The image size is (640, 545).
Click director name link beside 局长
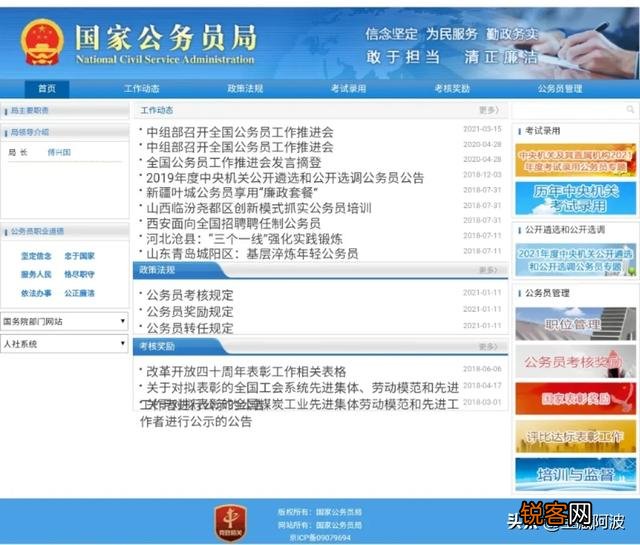coord(59,152)
